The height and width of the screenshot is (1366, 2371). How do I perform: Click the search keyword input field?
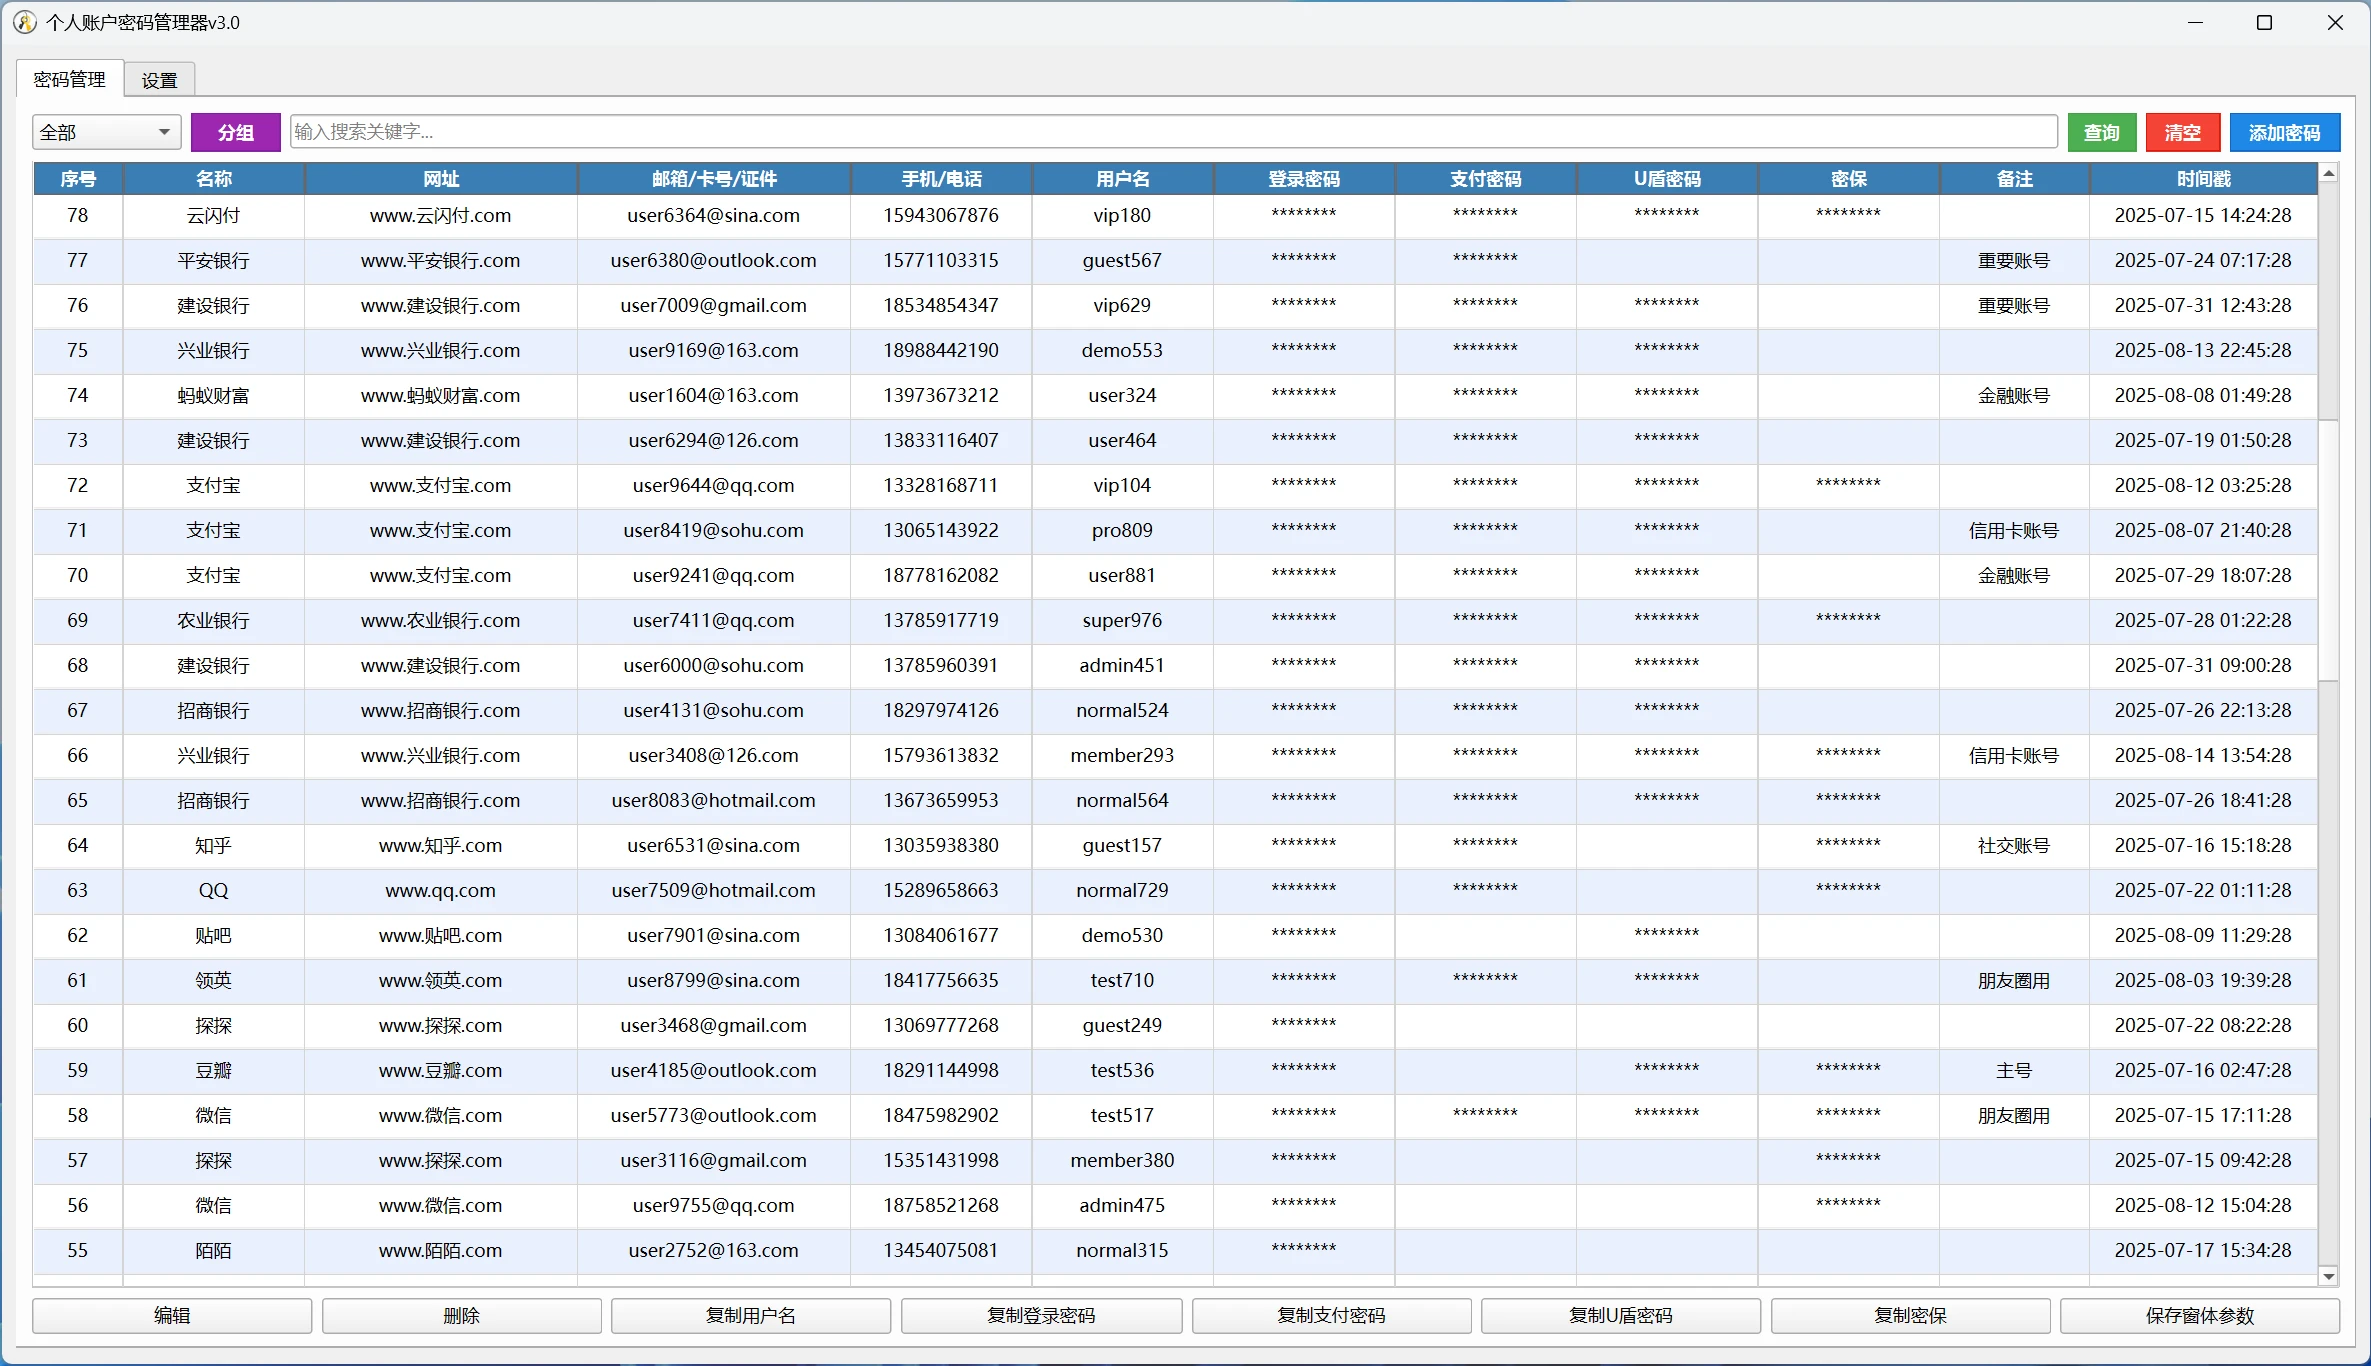tap(1172, 132)
